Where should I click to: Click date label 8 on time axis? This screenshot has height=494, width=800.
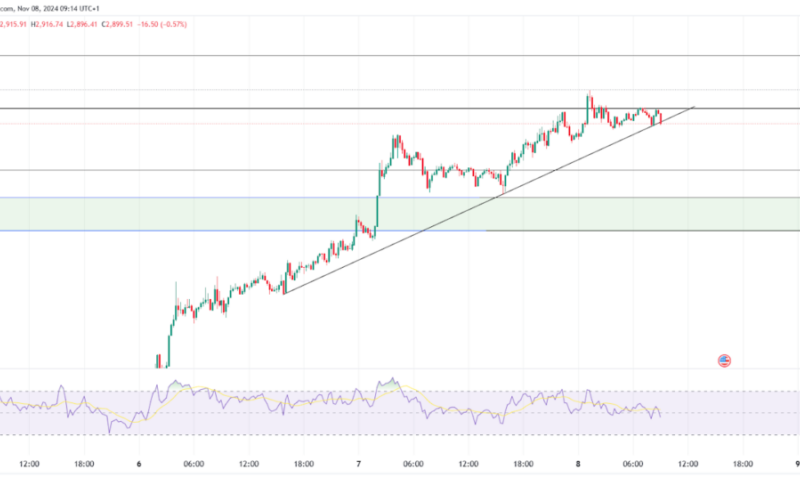tap(578, 464)
